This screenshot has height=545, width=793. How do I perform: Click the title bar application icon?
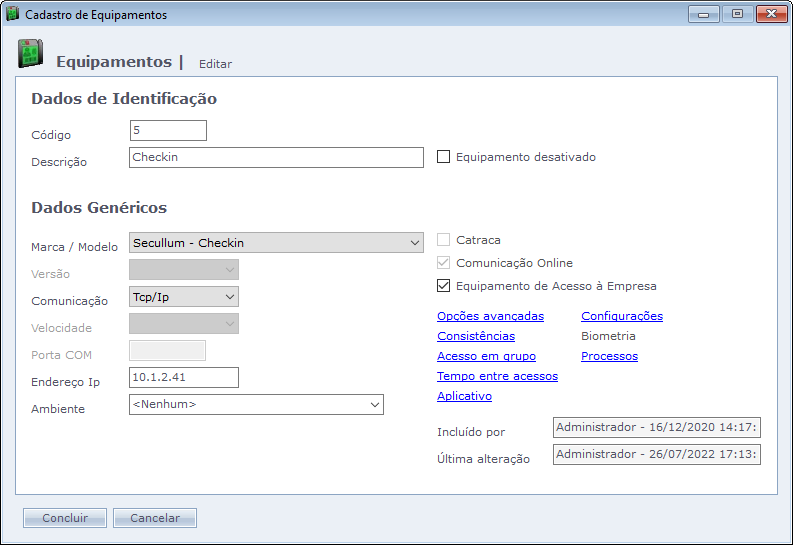(13, 15)
